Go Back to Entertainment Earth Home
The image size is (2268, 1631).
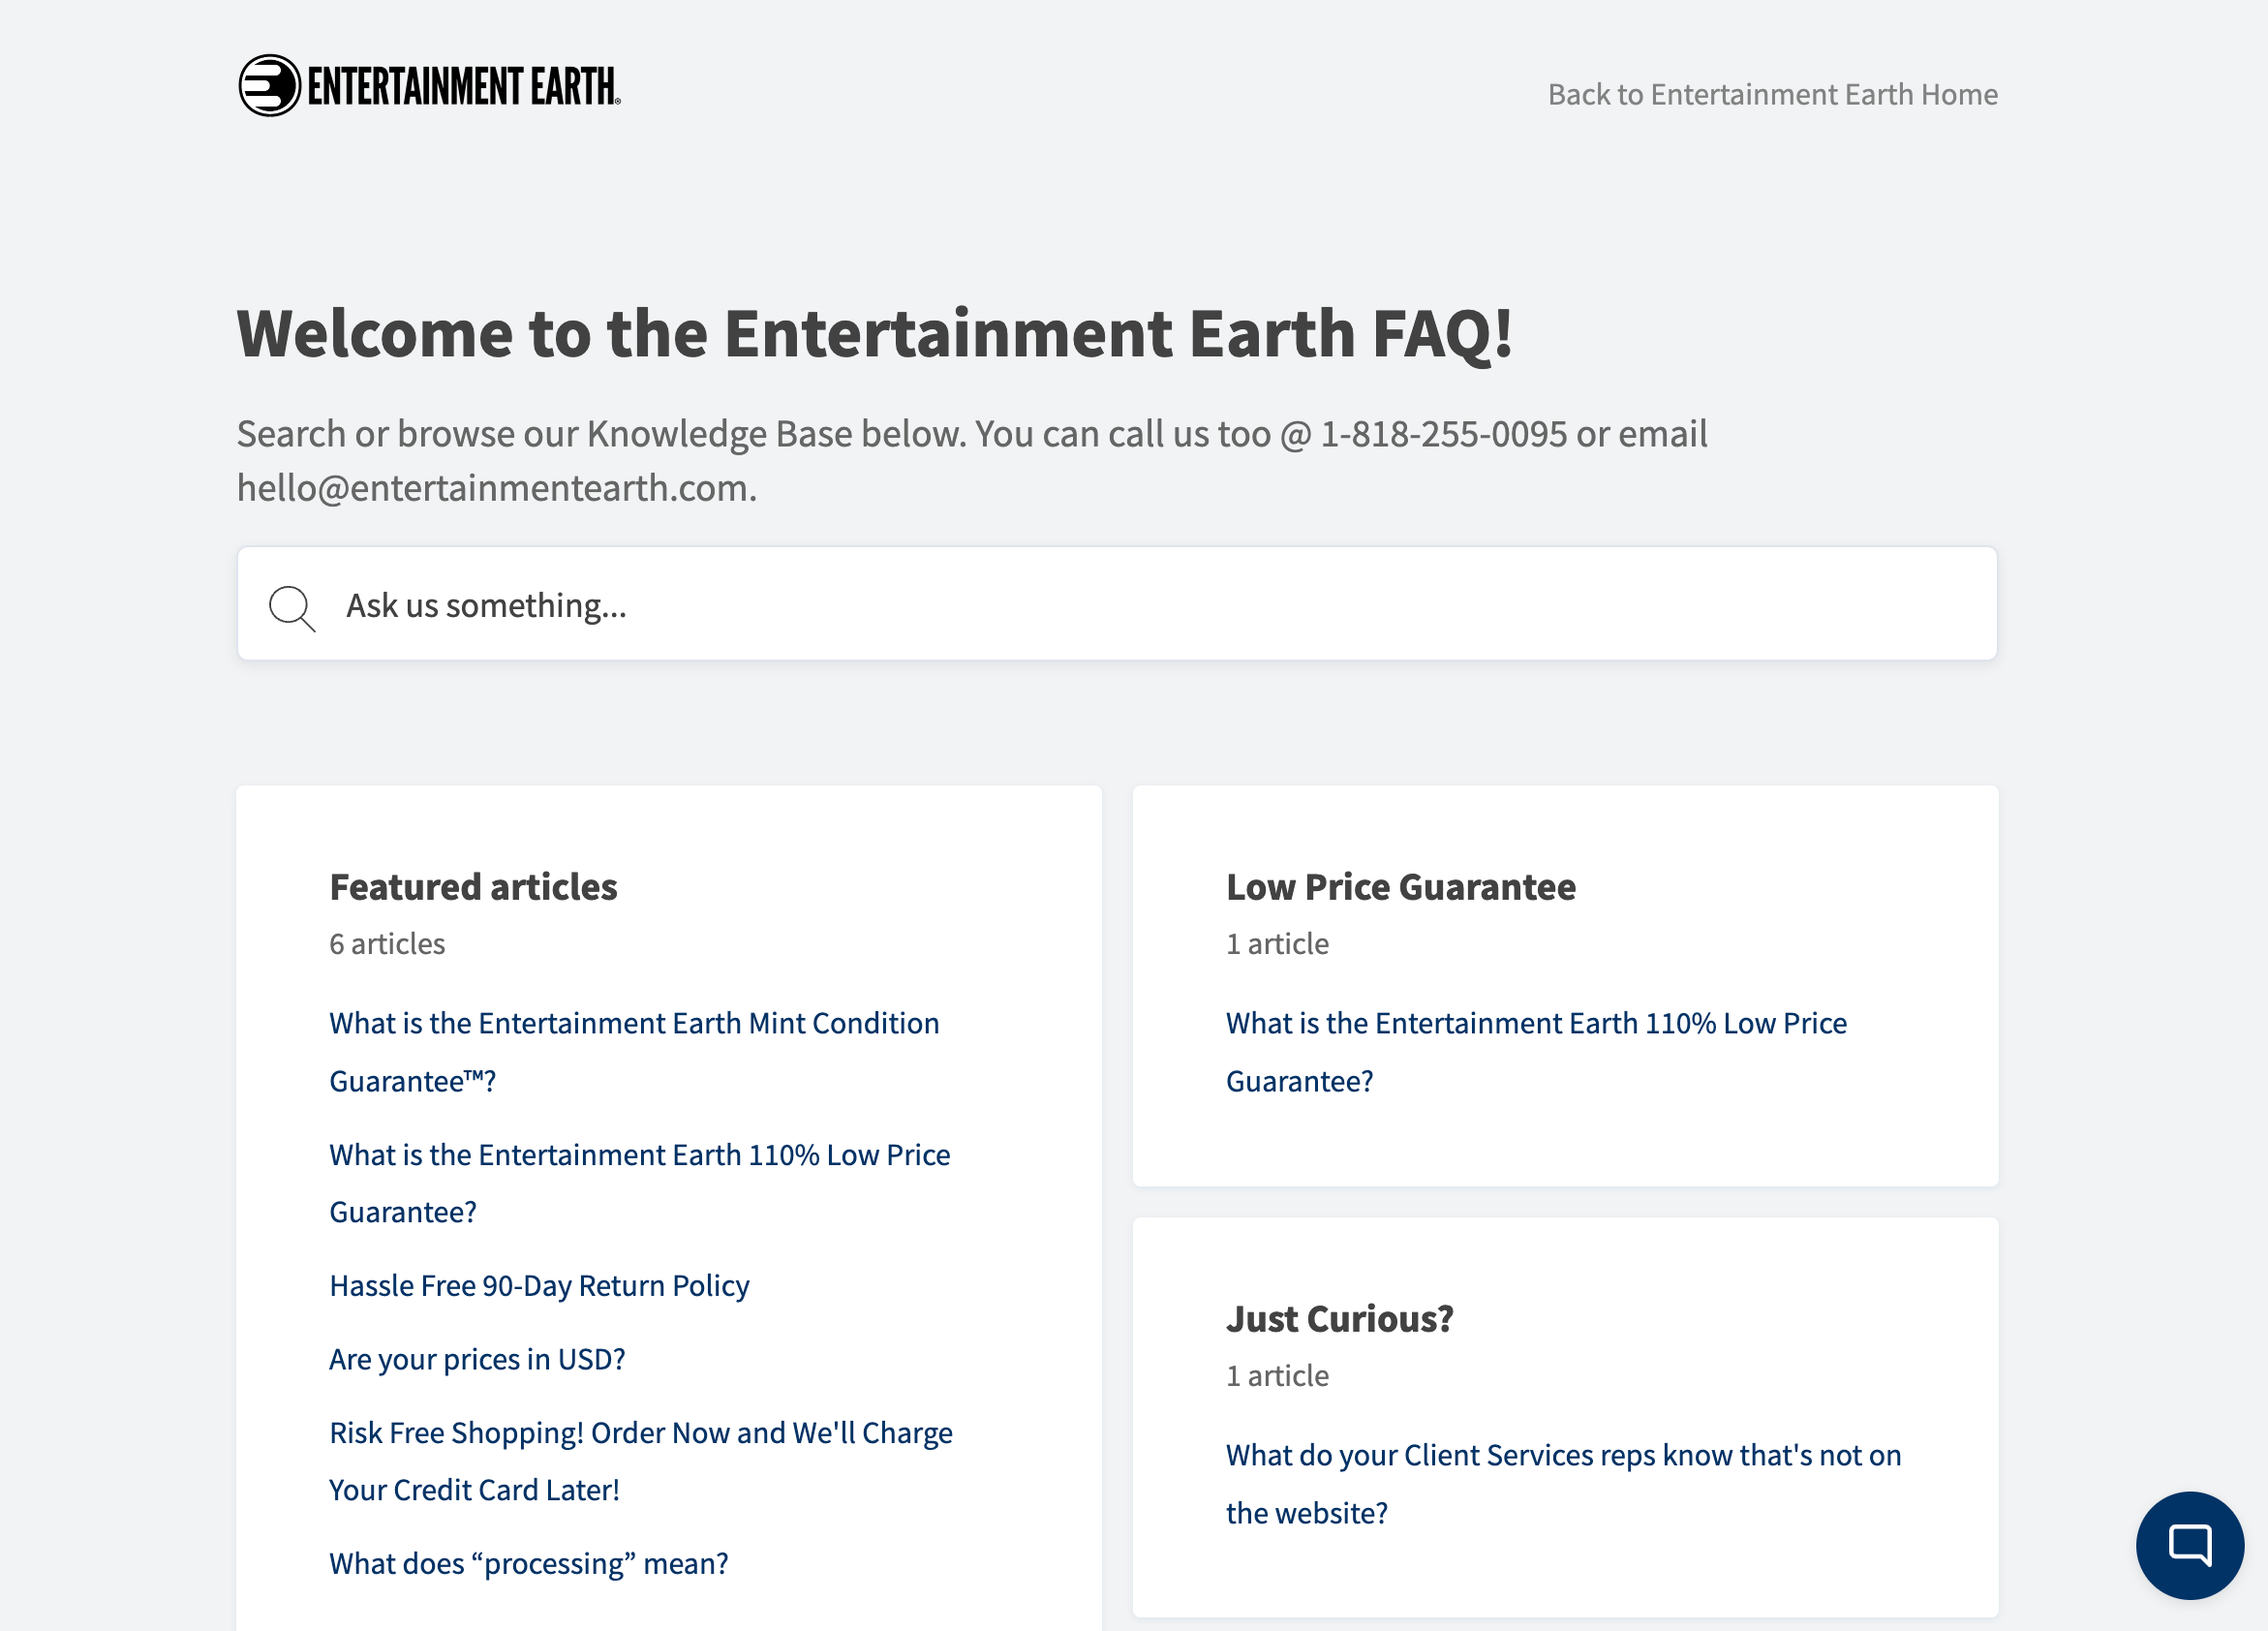tap(1772, 94)
